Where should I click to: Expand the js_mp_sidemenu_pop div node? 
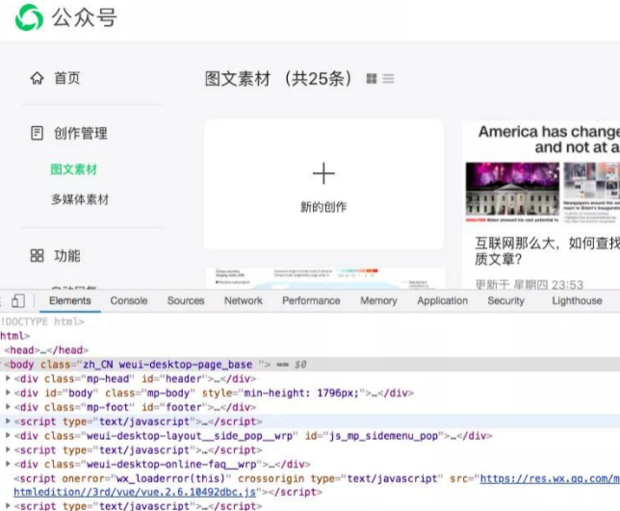(8, 435)
